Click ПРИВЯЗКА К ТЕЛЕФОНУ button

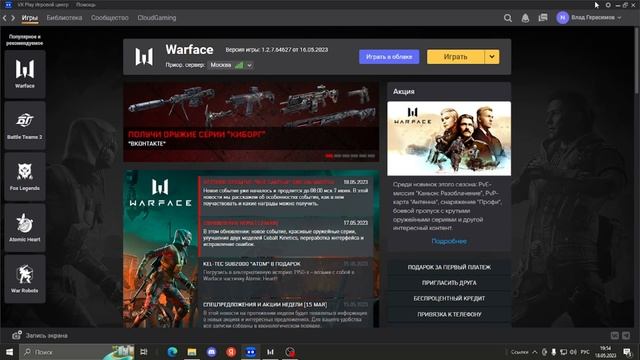pyautogui.click(x=449, y=314)
